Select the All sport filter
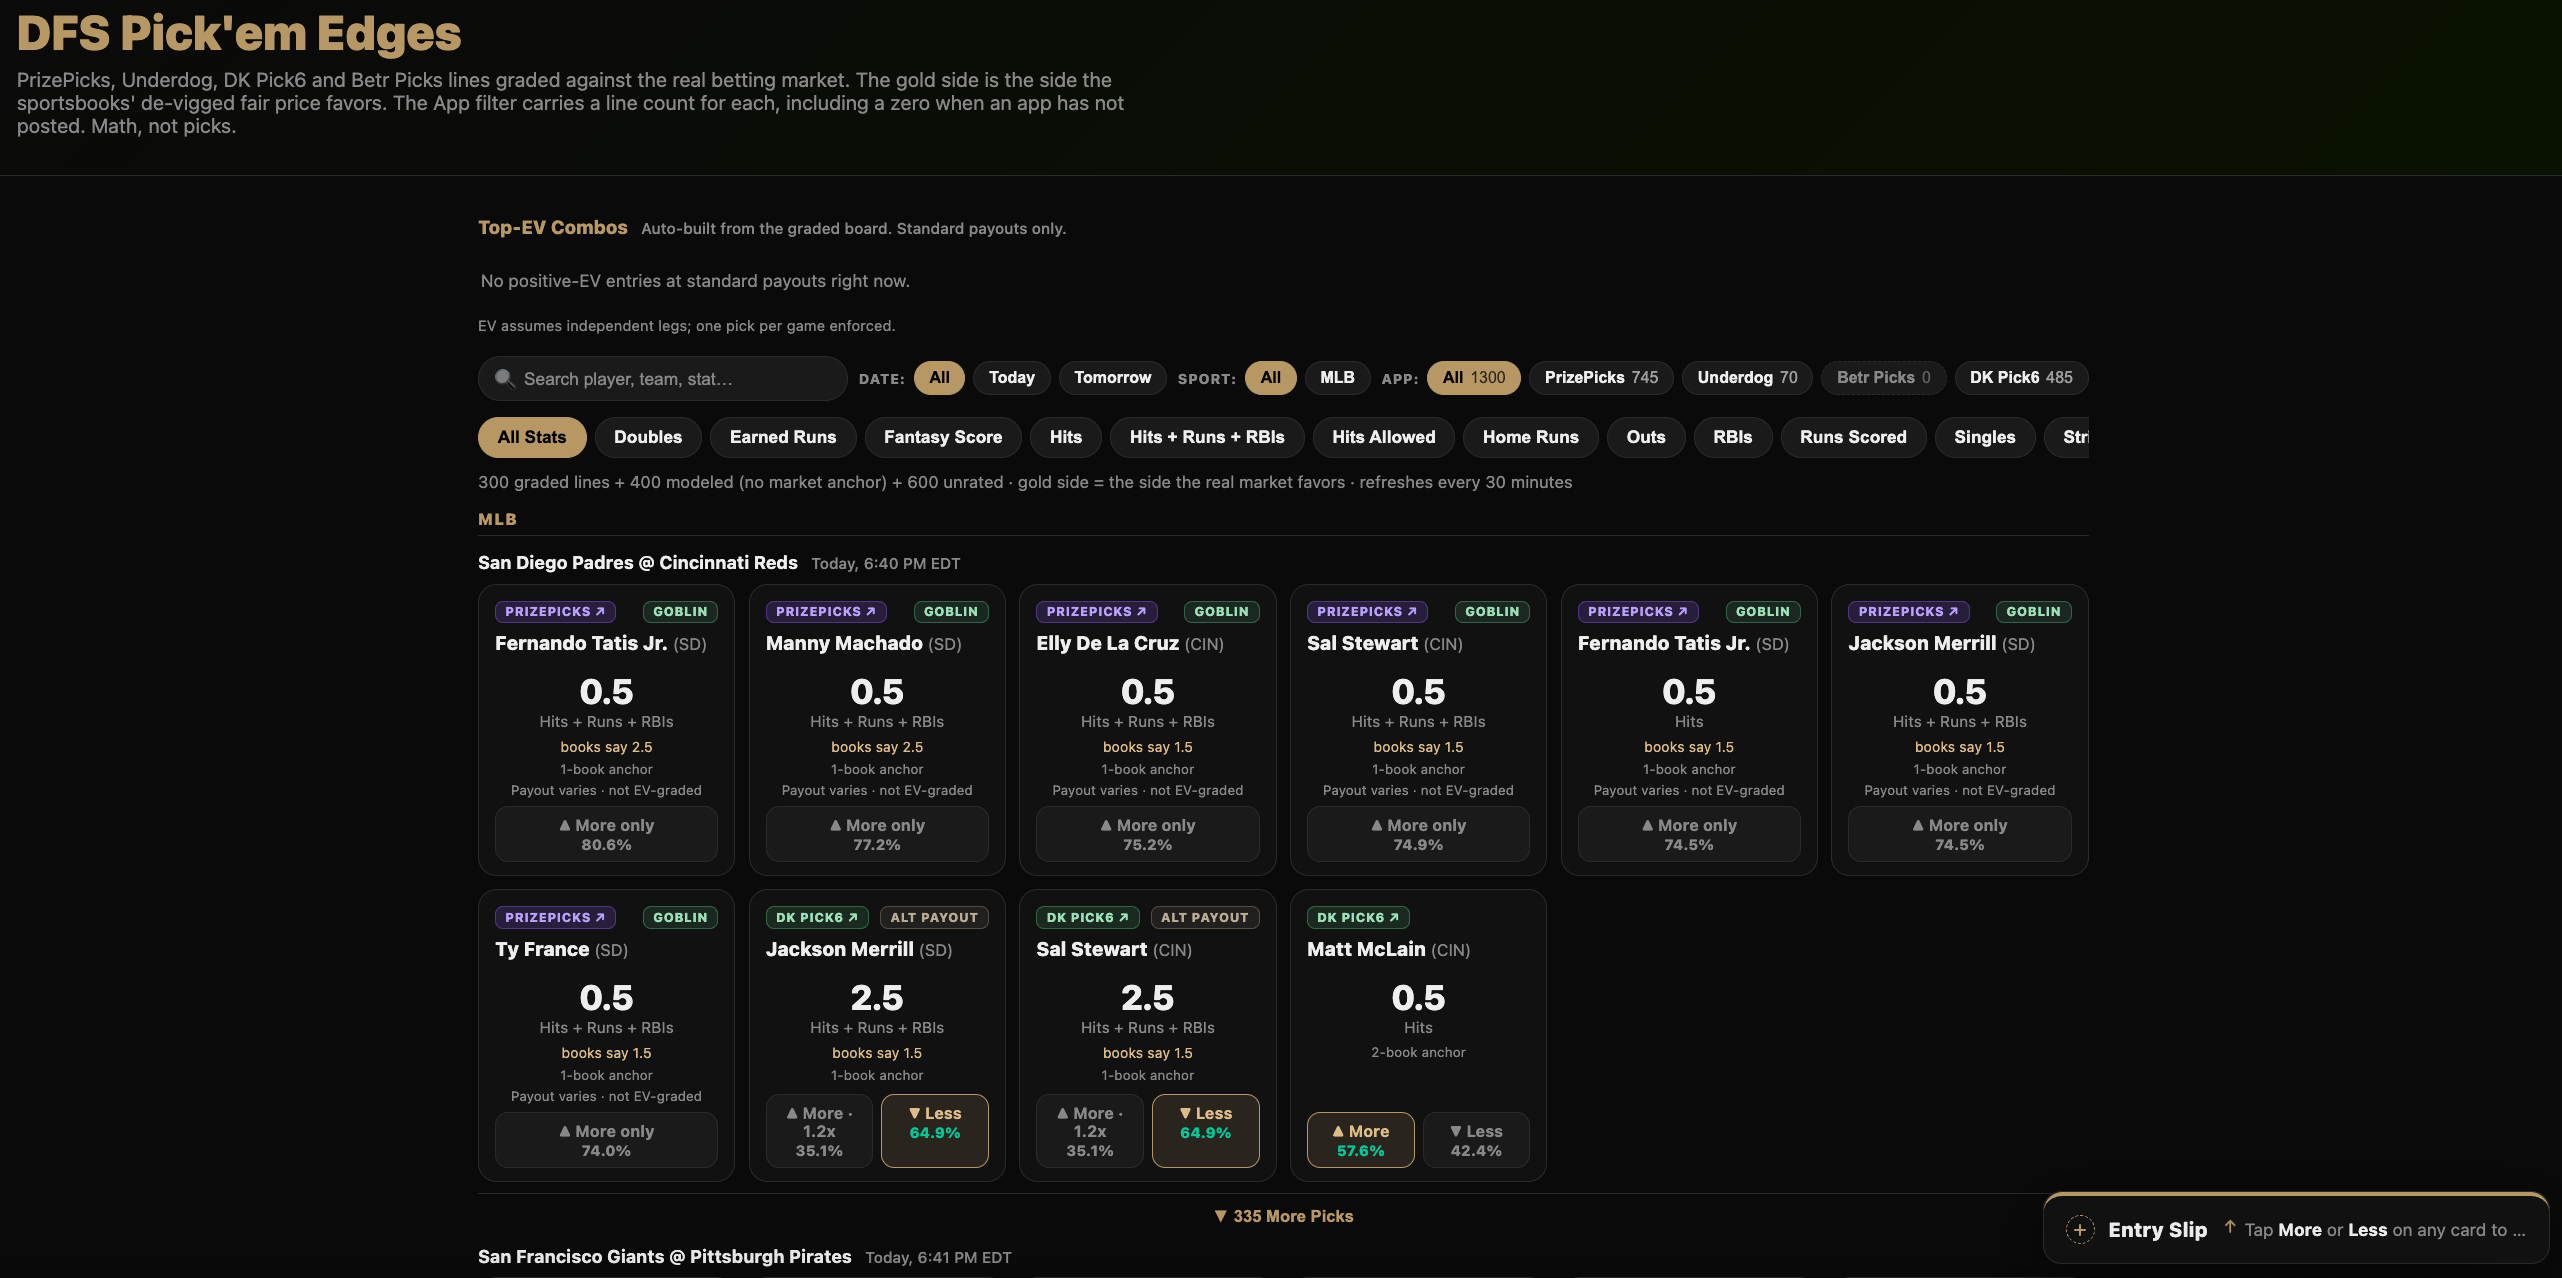2562x1278 pixels. point(1270,378)
